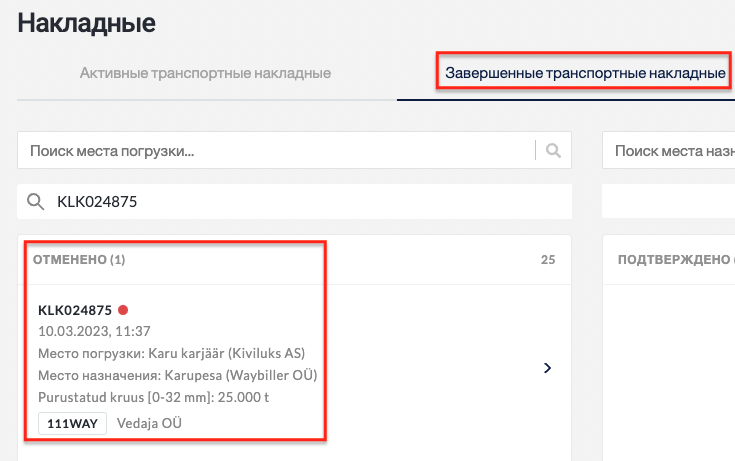Open the Активные транспортные накладные tab

205,73
